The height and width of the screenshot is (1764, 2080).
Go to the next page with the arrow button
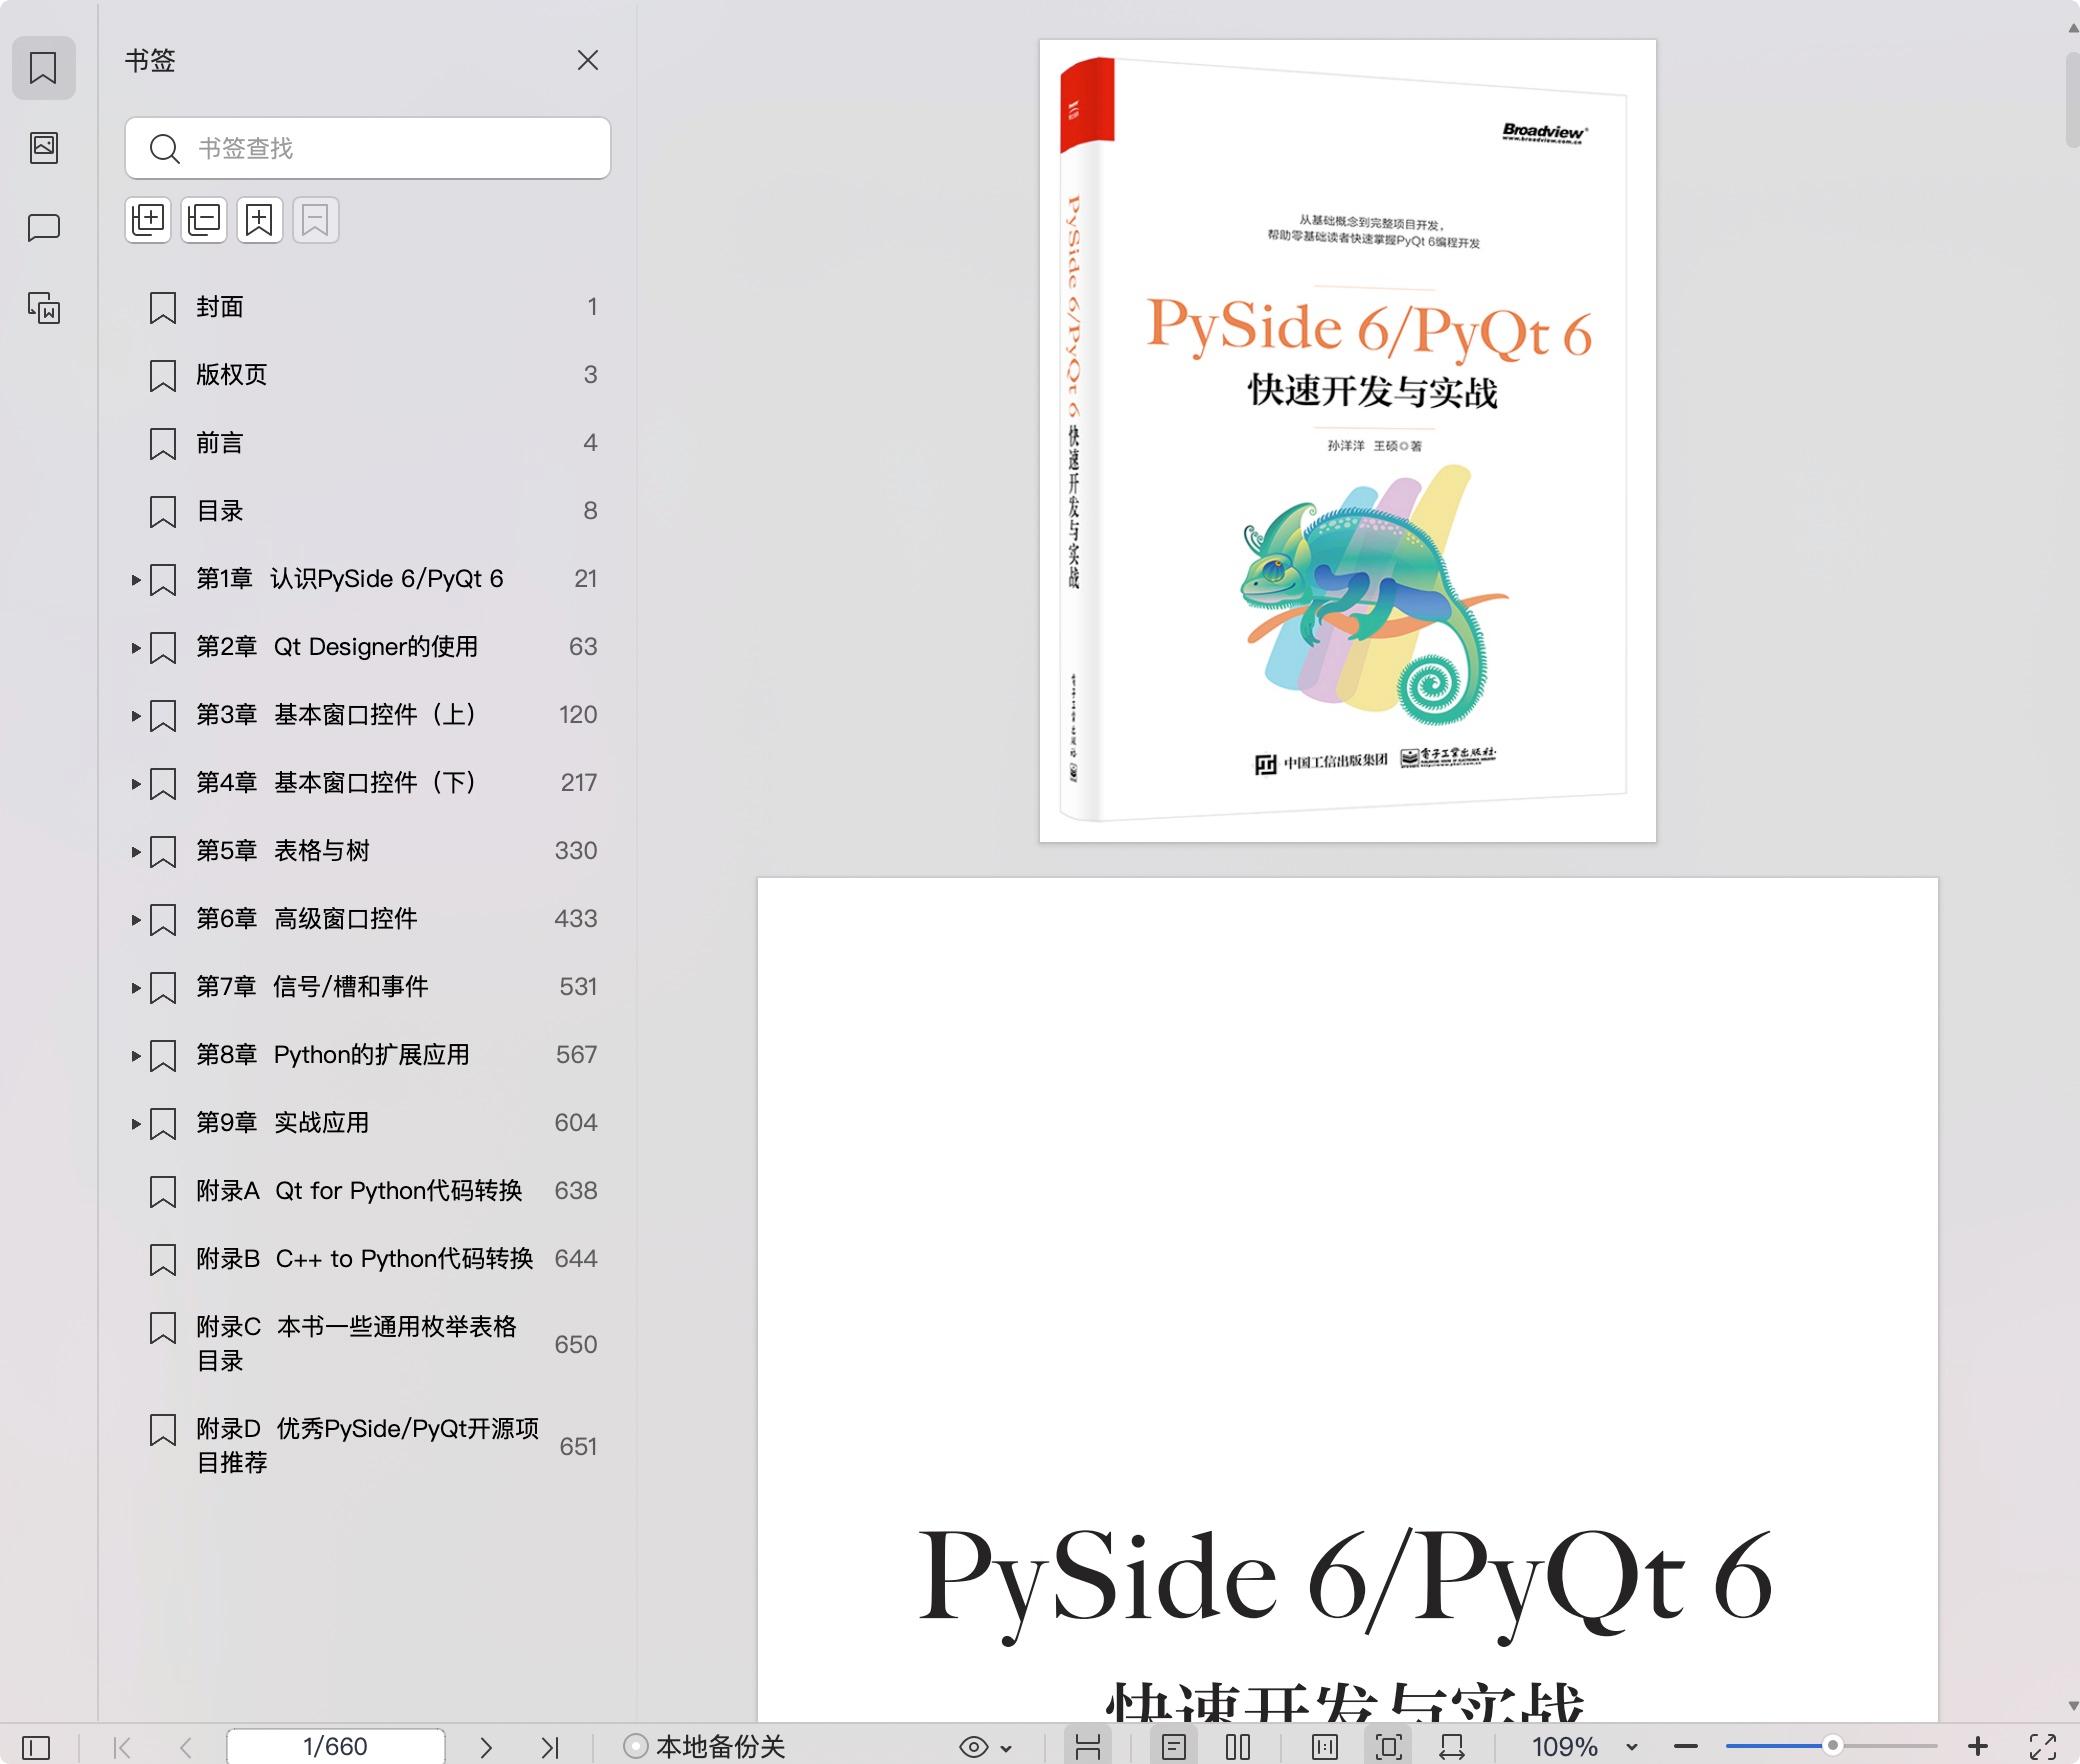coord(487,1747)
